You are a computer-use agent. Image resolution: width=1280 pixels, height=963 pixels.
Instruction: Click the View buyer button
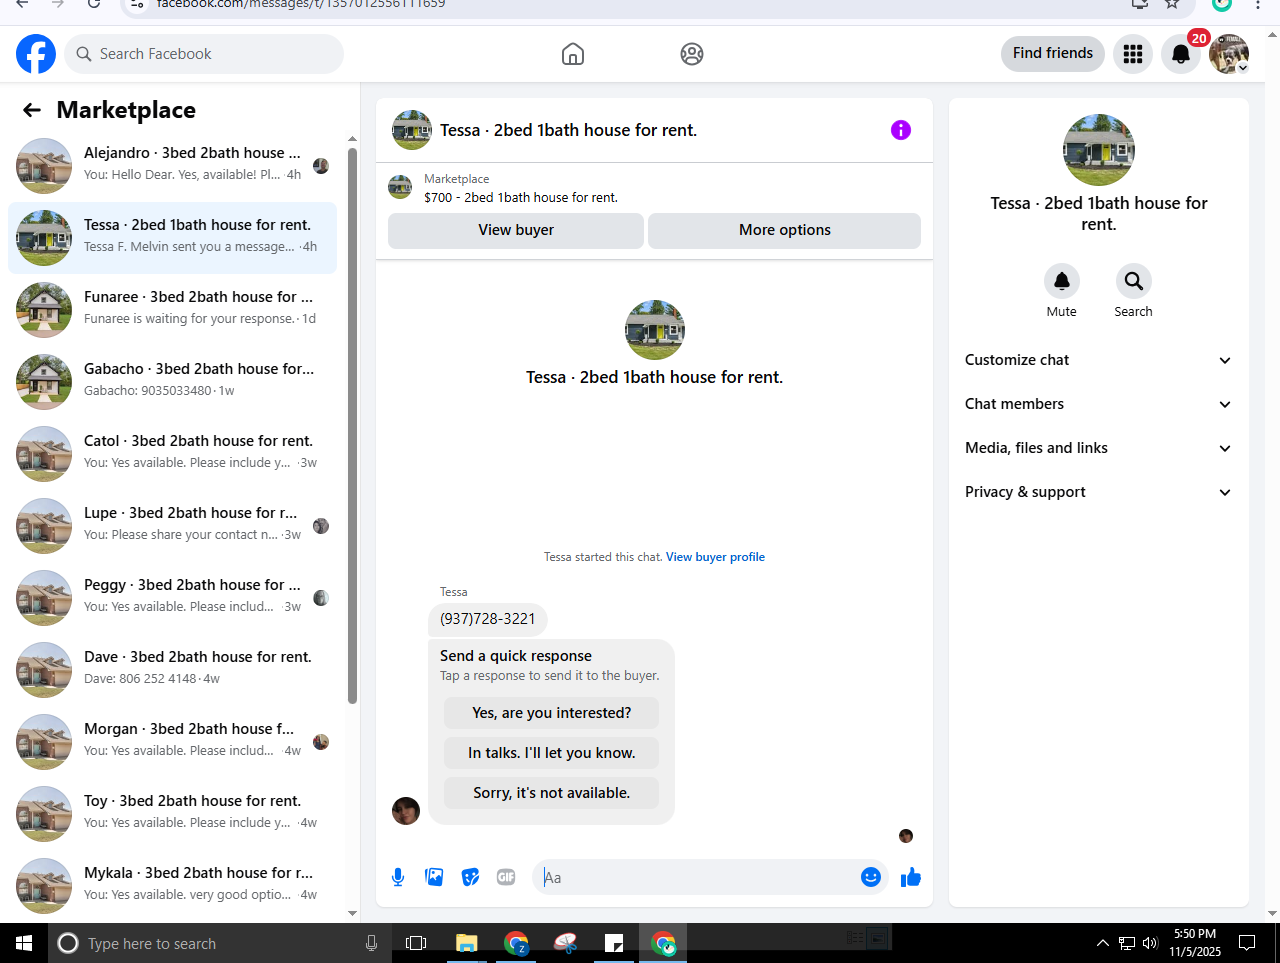(x=516, y=230)
